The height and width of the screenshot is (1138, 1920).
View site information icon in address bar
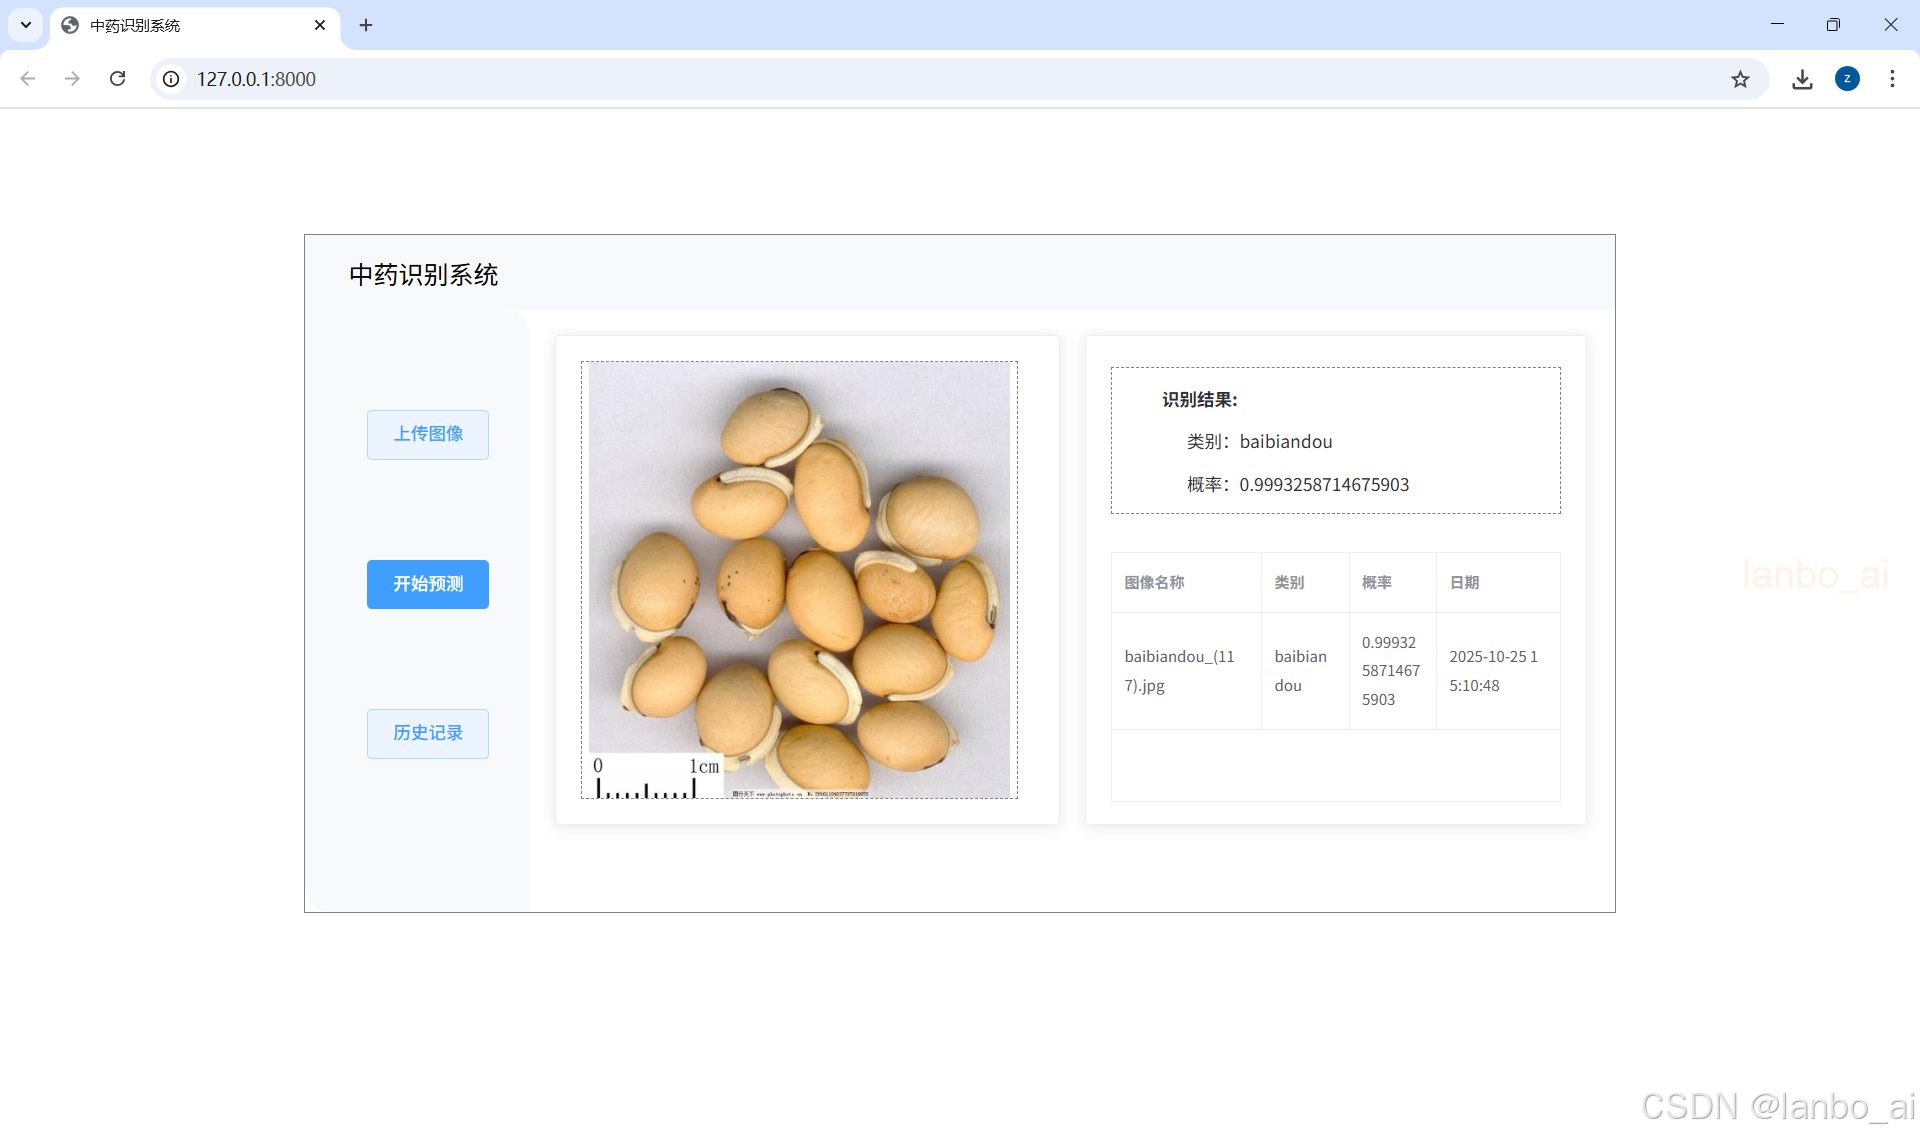tap(172, 79)
